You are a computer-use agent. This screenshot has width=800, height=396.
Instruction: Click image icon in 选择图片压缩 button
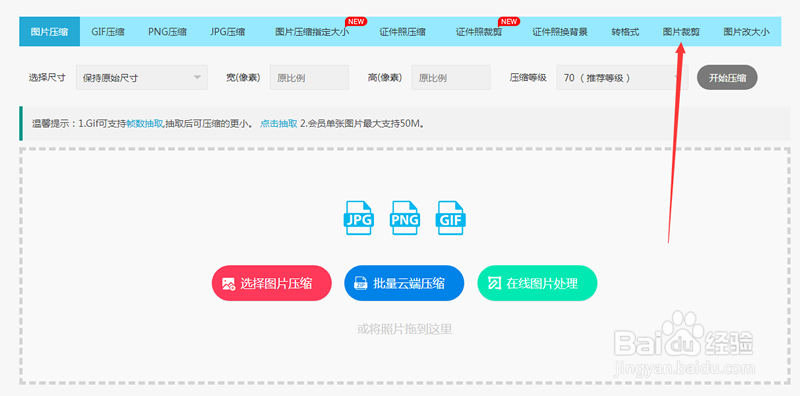click(229, 284)
